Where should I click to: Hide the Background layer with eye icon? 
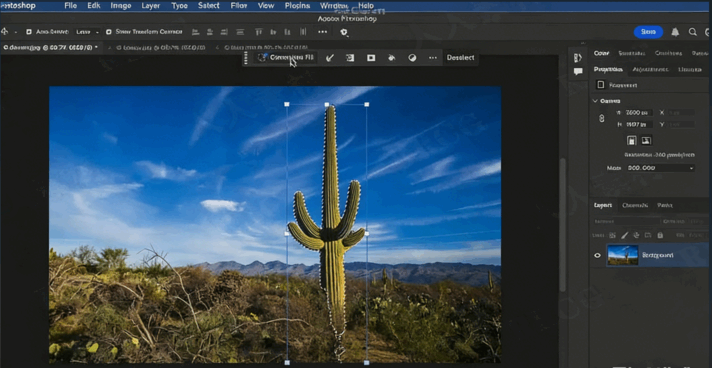[597, 255]
